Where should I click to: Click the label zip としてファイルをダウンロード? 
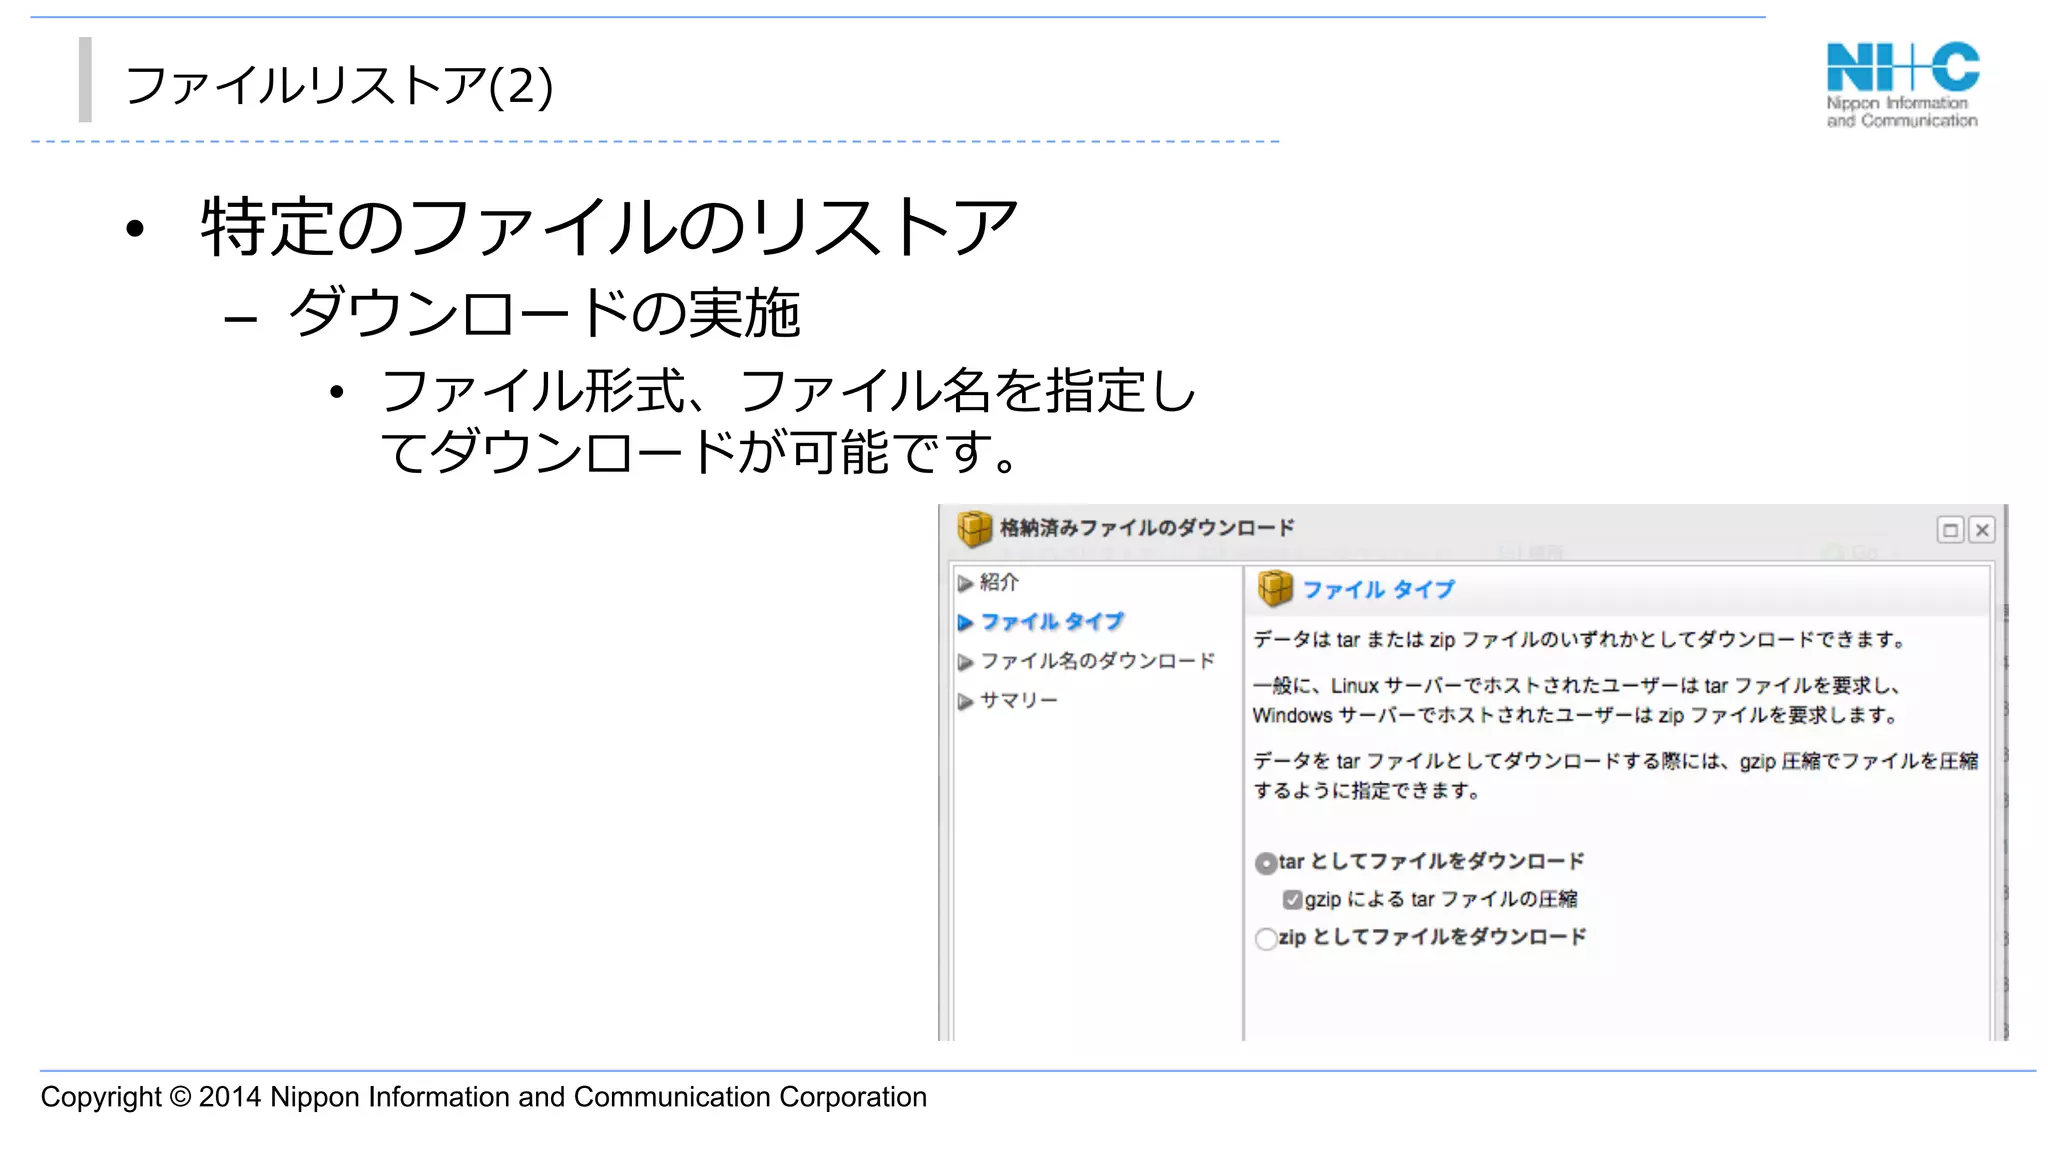pos(1433,937)
